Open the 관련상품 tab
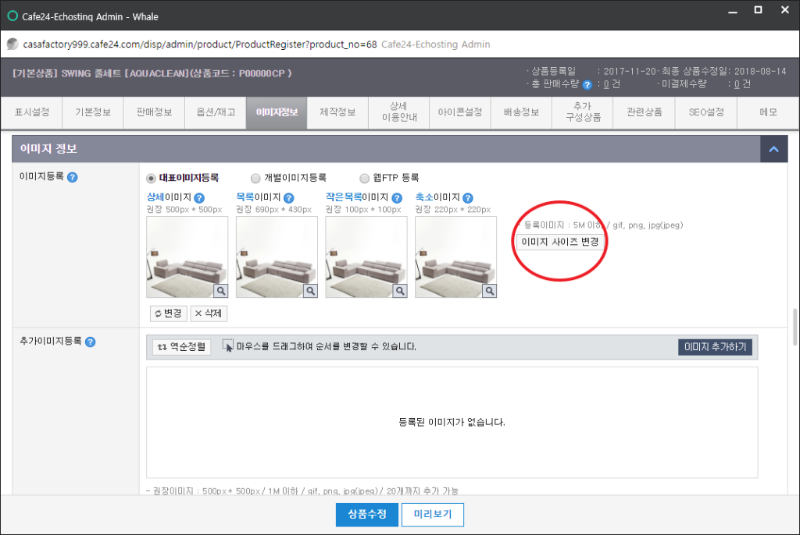Screen dimensions: 800x535 click(644, 112)
